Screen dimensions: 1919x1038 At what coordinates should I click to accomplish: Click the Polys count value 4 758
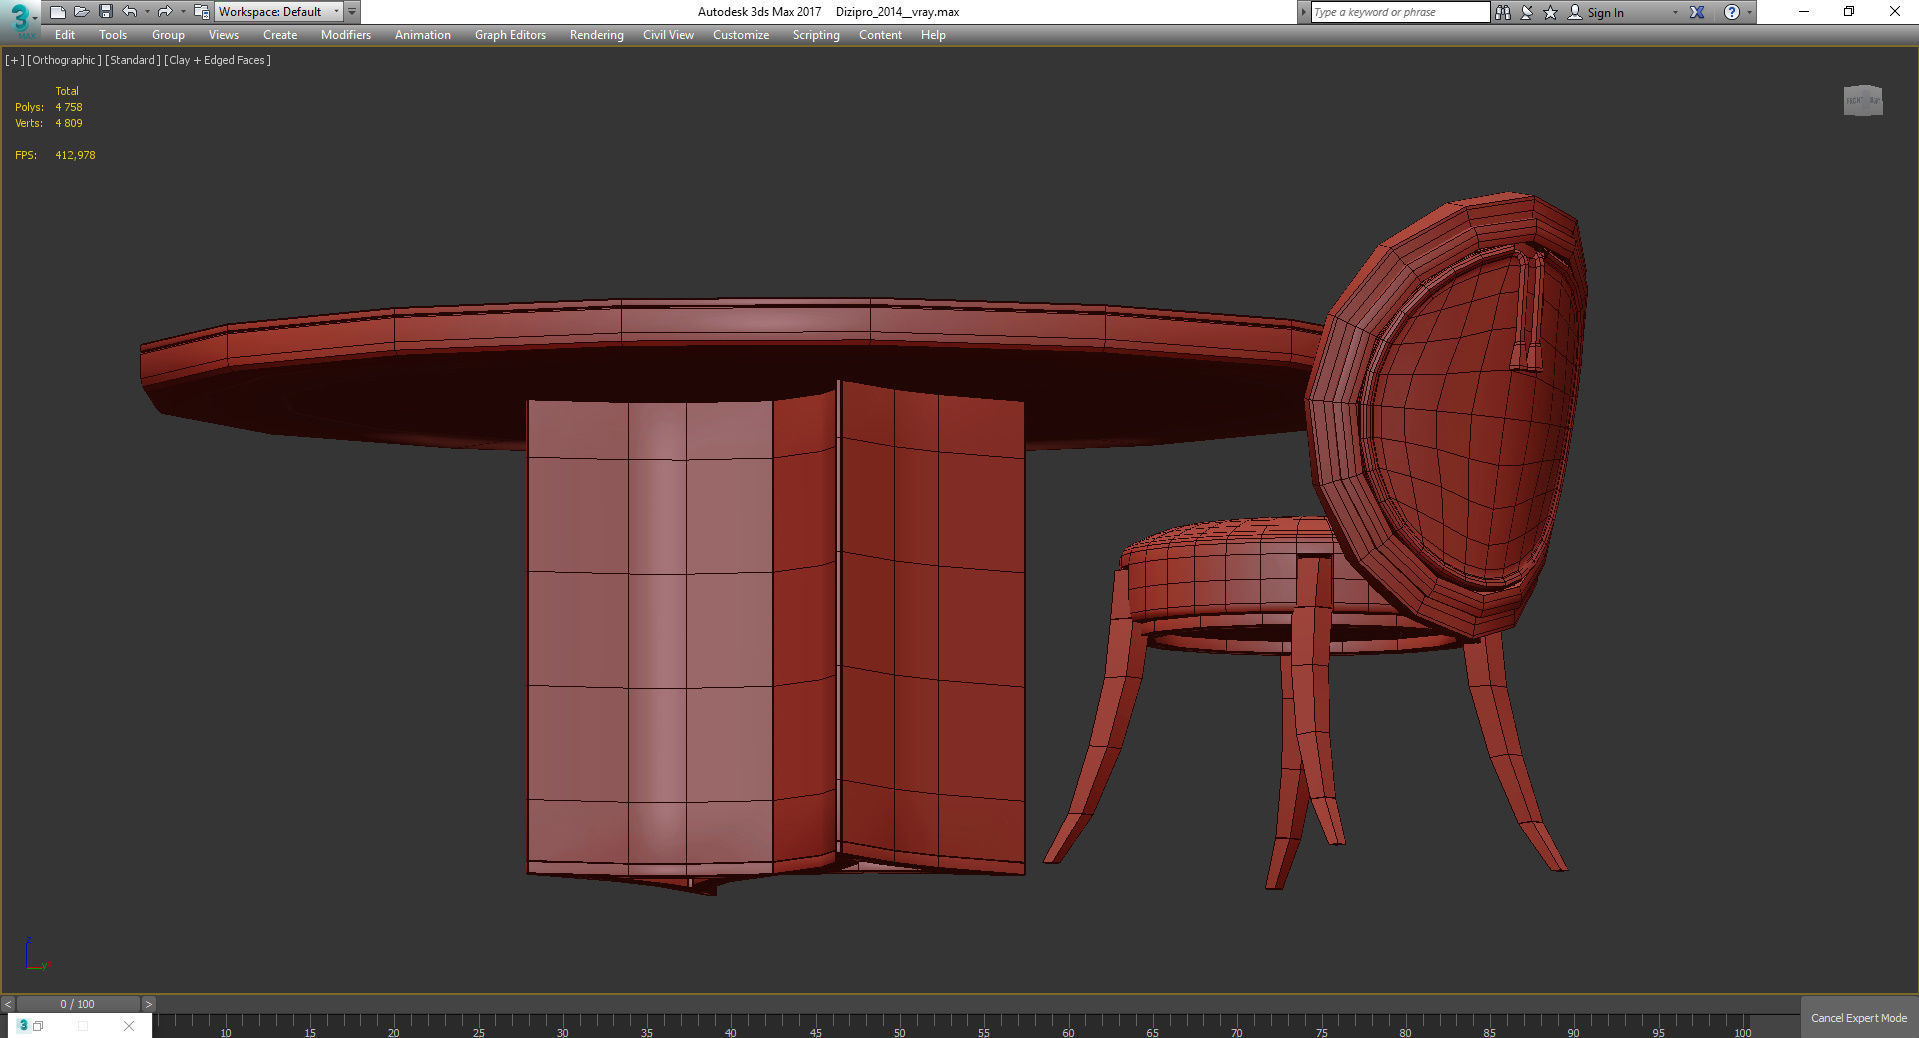click(69, 107)
